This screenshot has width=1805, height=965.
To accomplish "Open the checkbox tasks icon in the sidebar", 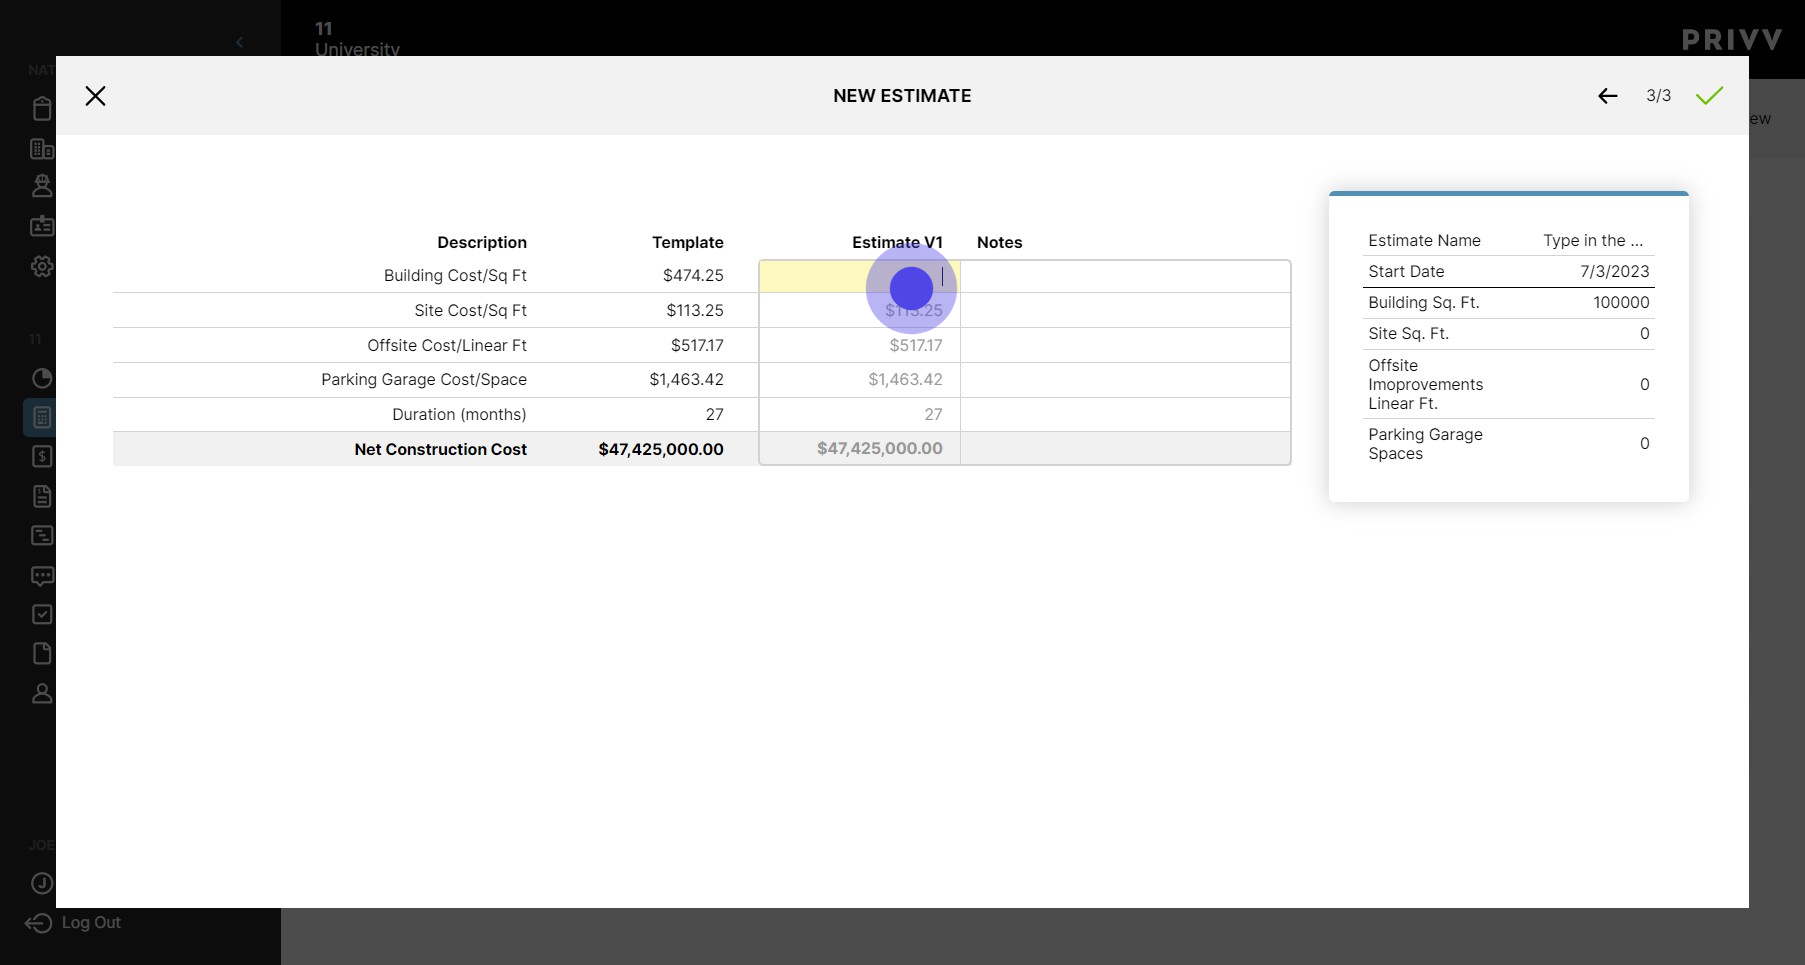I will click(x=42, y=614).
